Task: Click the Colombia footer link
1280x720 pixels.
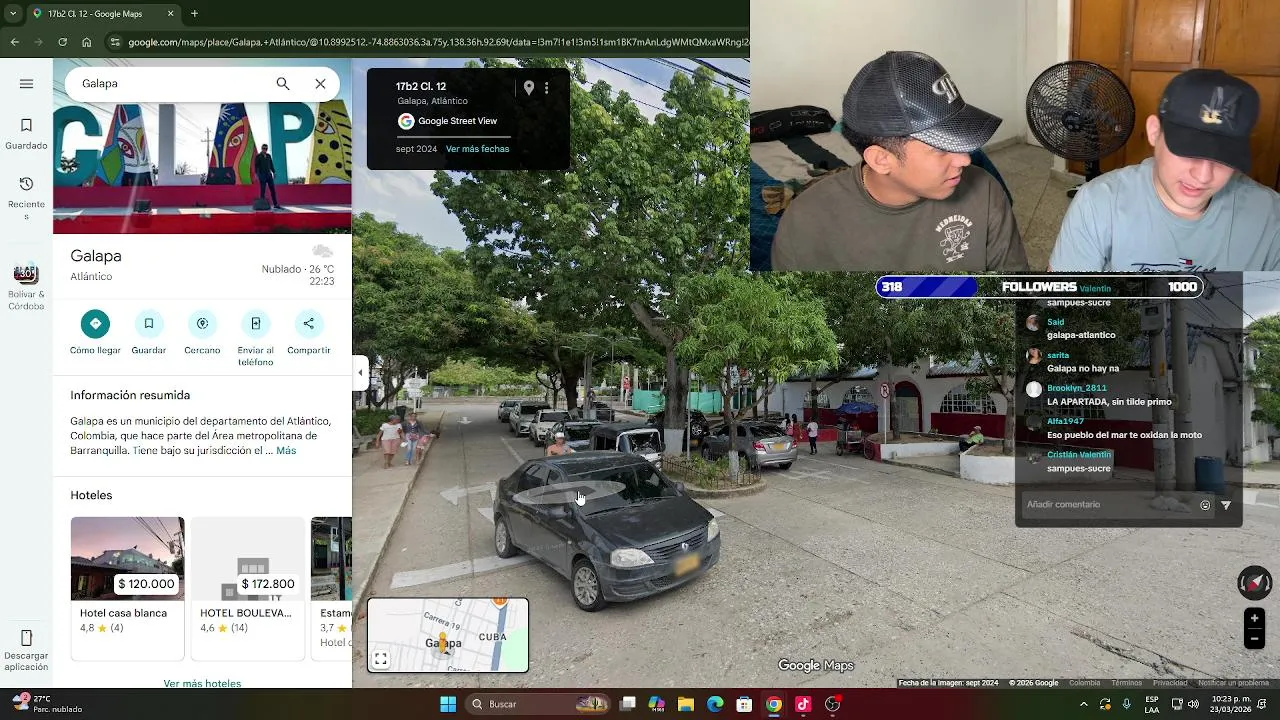Action: (1084, 683)
